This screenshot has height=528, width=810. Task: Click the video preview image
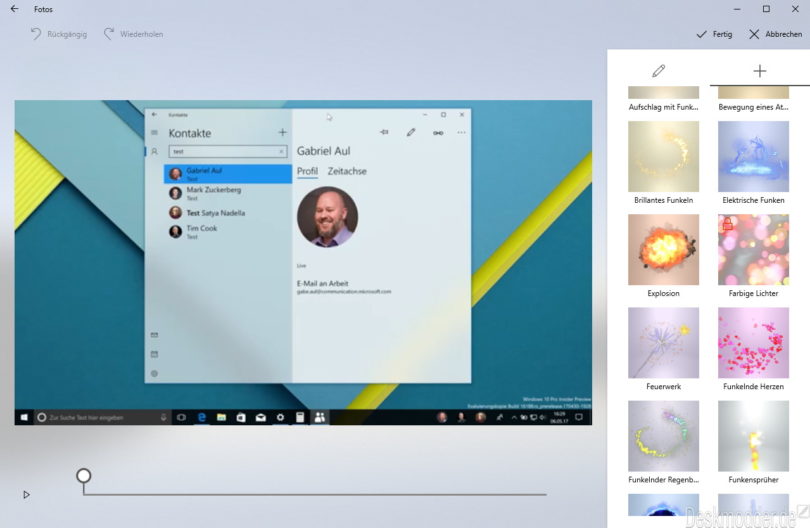pos(303,262)
